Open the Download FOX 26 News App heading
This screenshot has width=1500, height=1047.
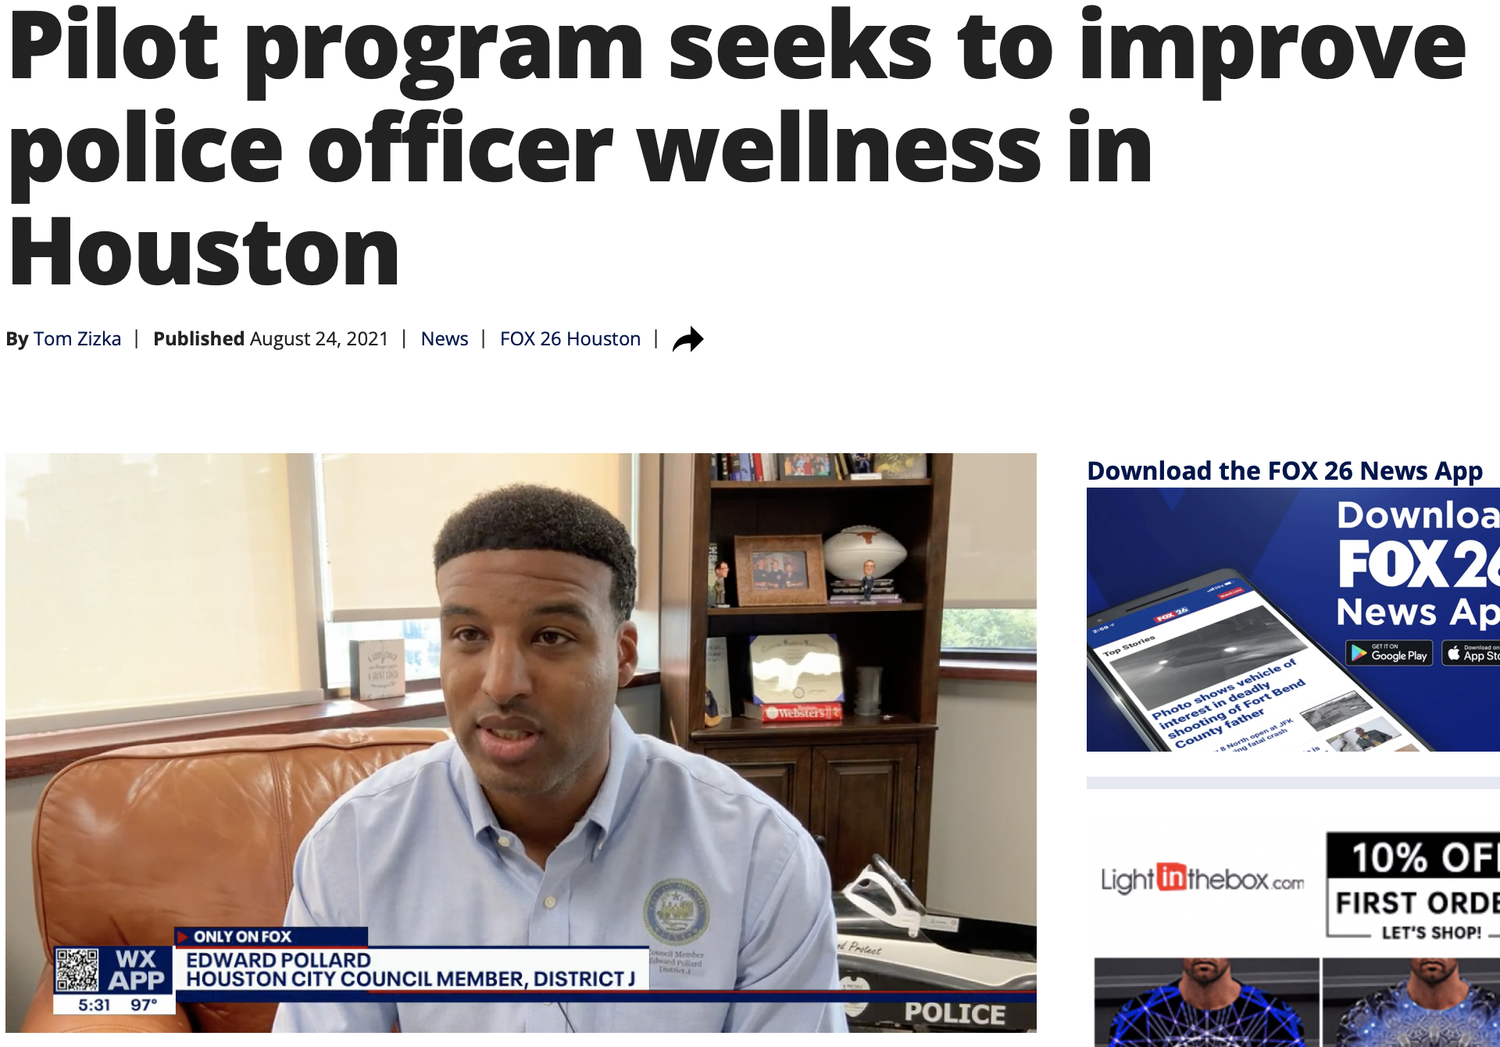1284,471
